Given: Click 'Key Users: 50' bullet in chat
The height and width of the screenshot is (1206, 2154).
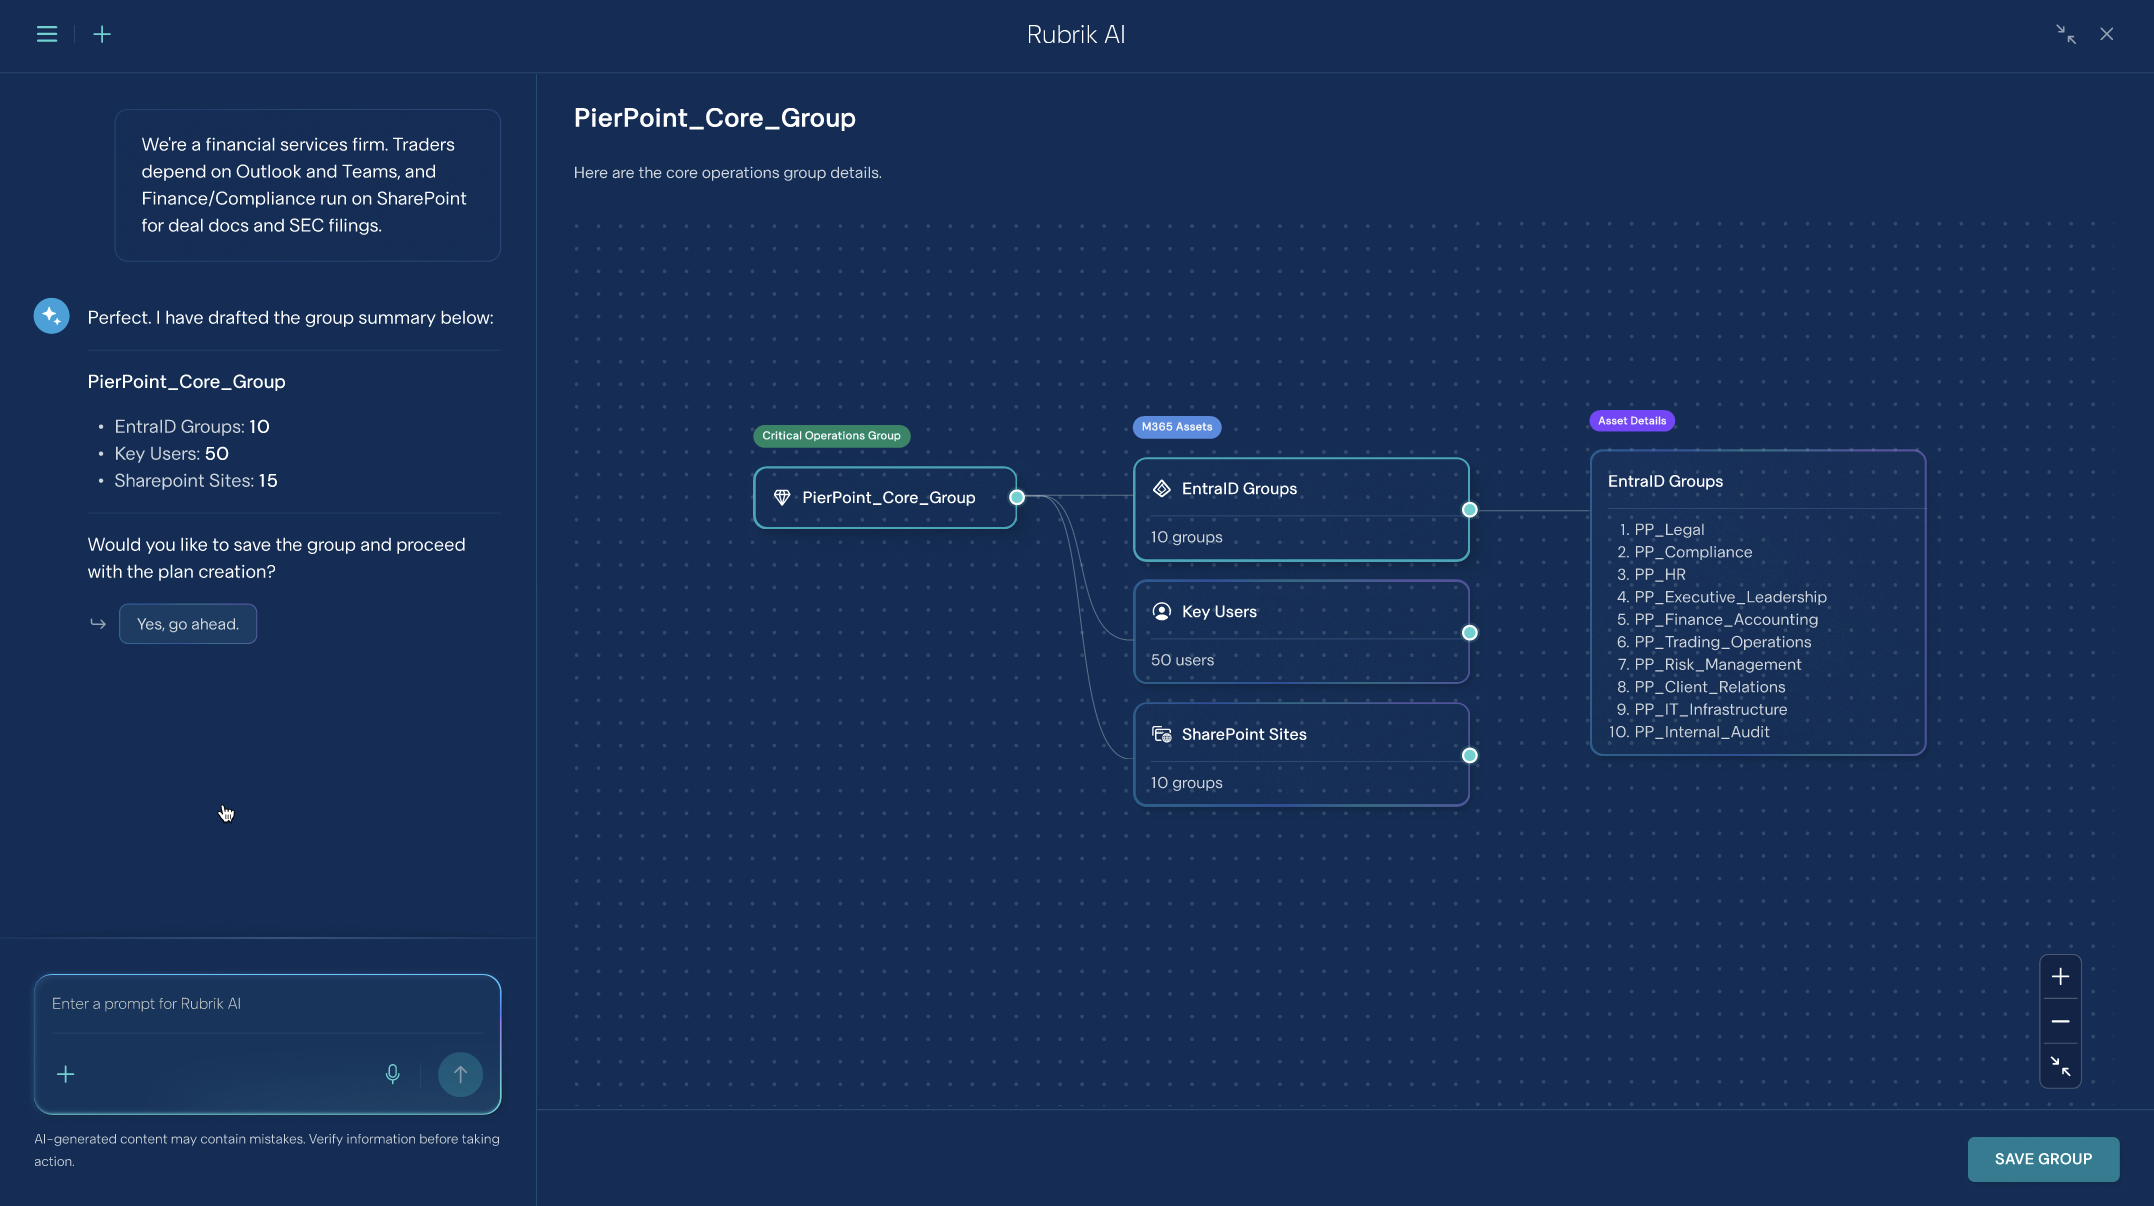Looking at the screenshot, I should [x=171, y=454].
